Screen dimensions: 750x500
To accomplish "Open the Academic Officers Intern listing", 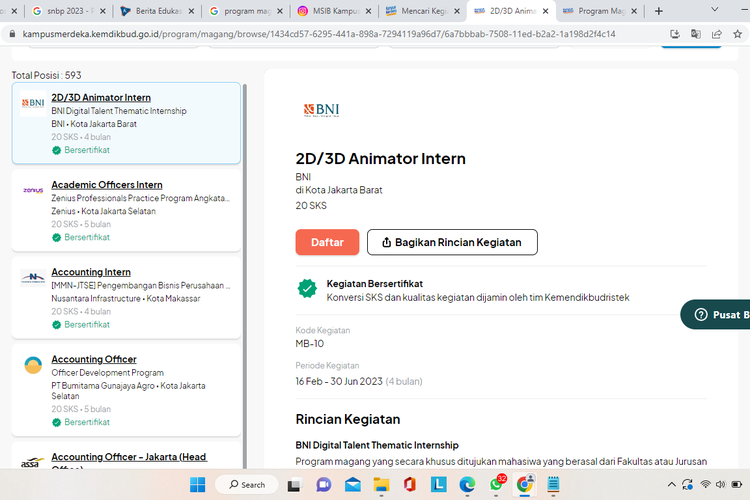I will click(x=107, y=185).
